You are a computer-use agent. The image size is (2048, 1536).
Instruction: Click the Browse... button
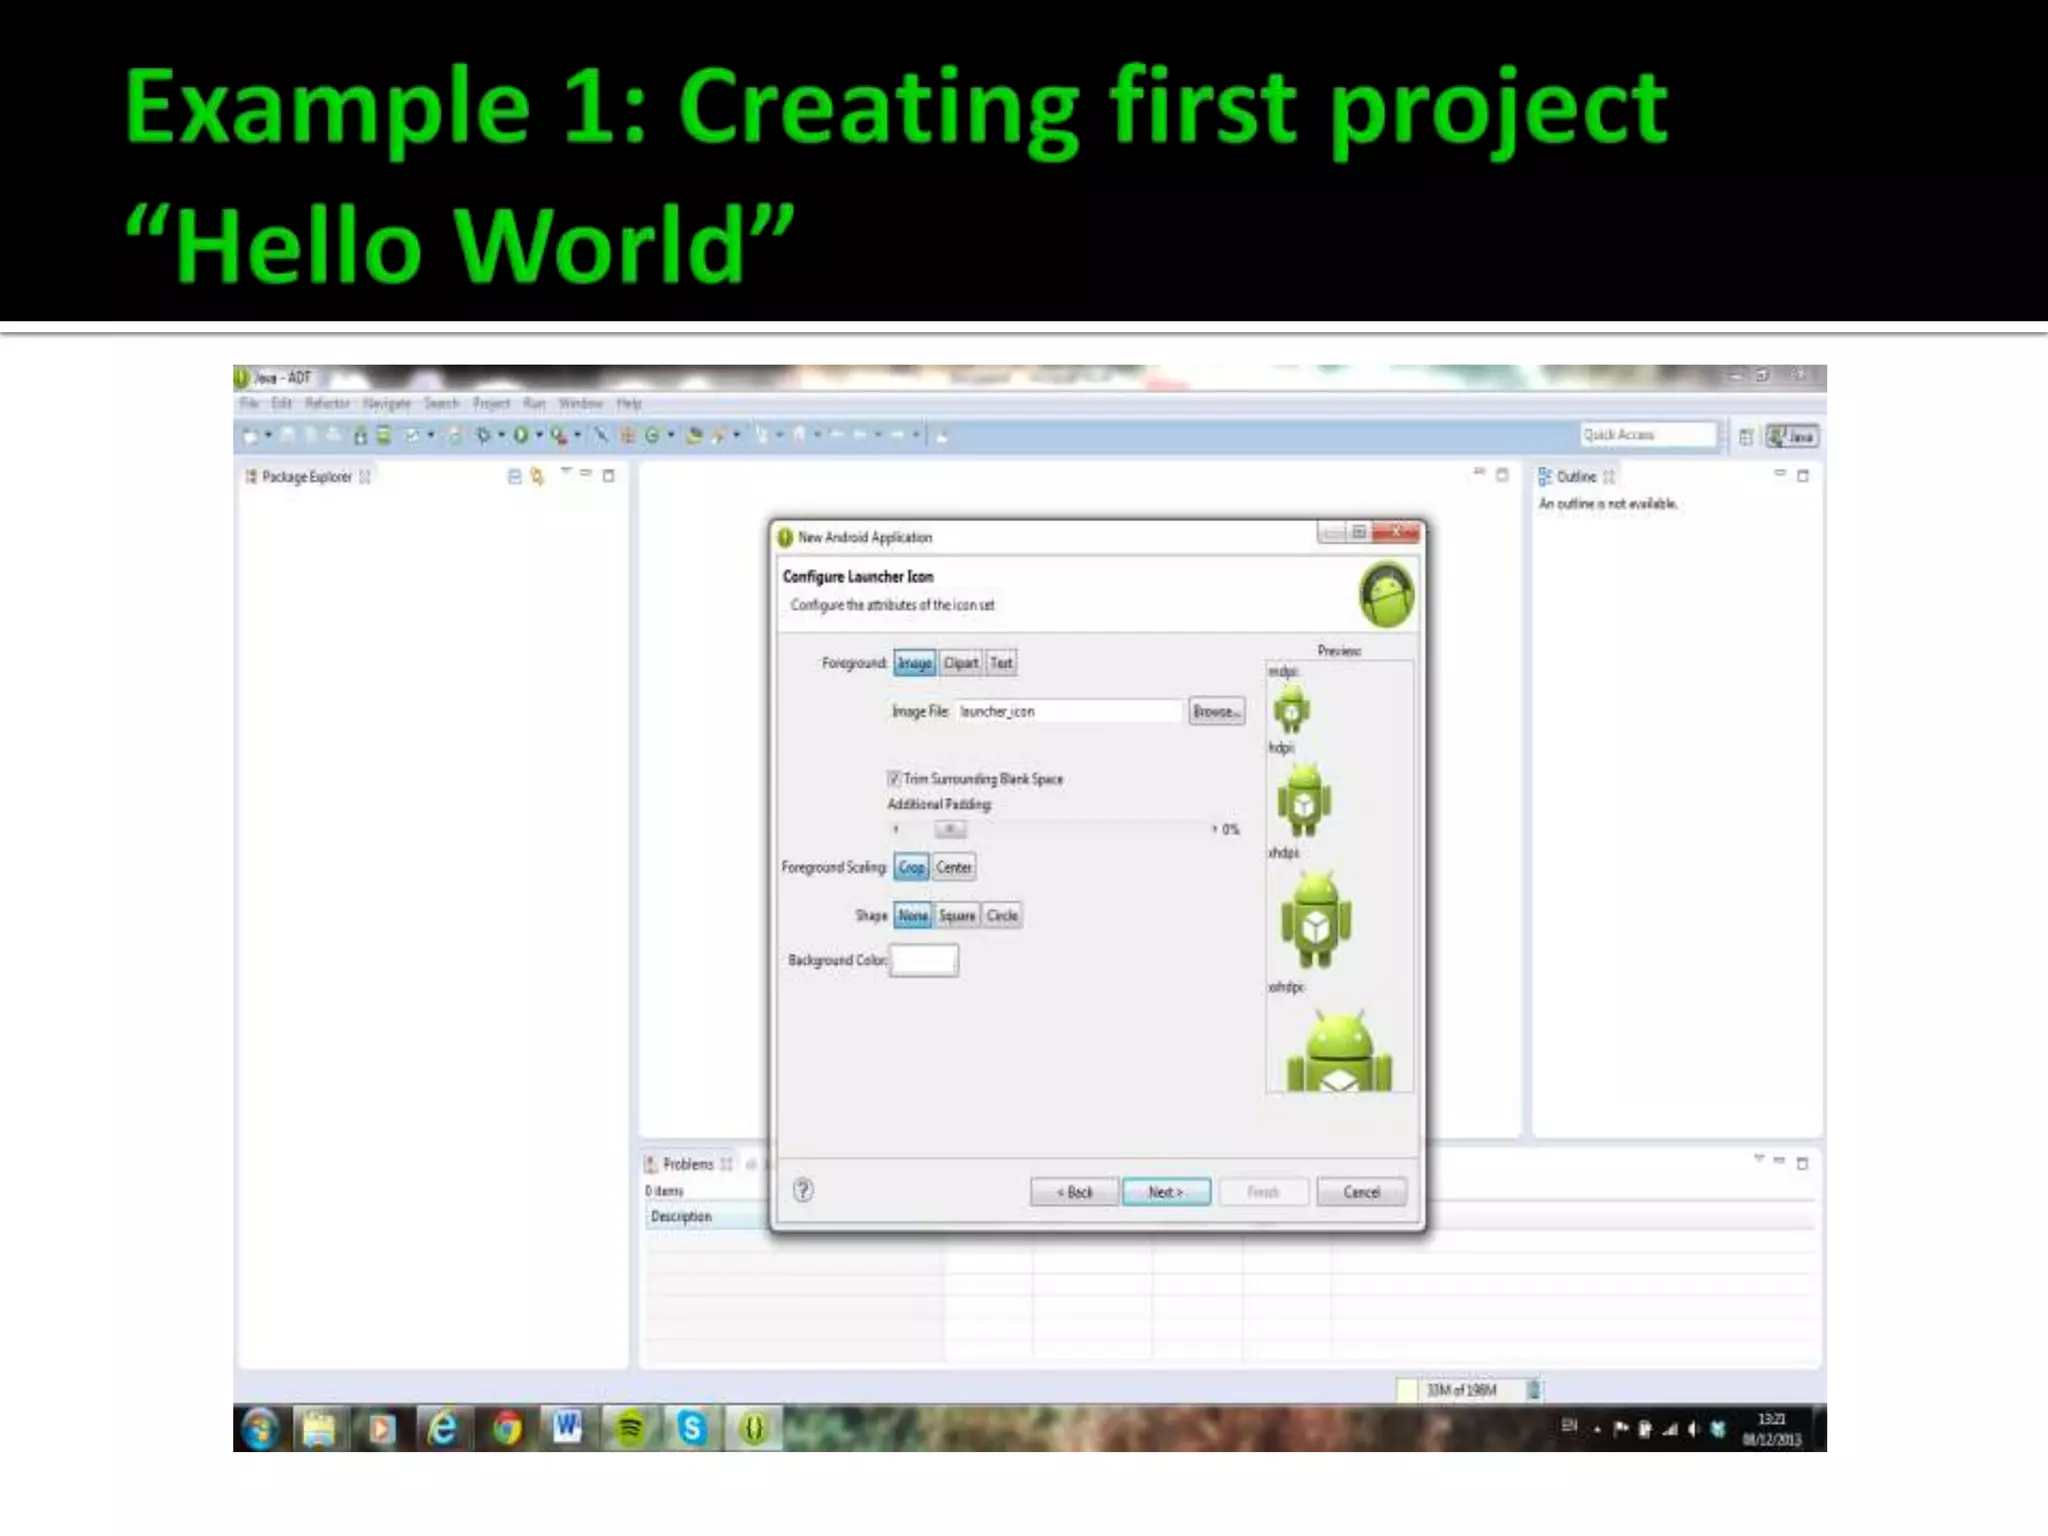tap(1216, 711)
